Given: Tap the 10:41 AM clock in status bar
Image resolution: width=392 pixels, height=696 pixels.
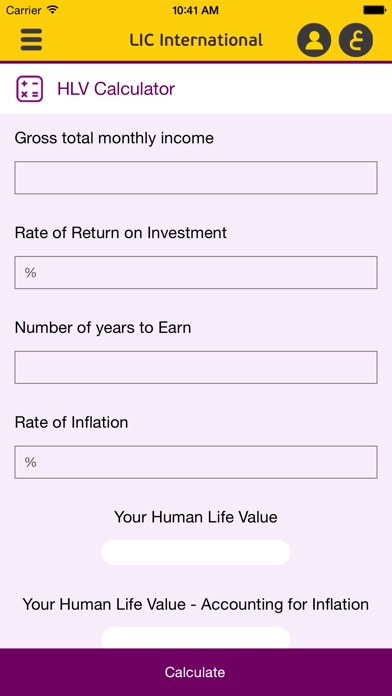Looking at the screenshot, I should 195,10.
